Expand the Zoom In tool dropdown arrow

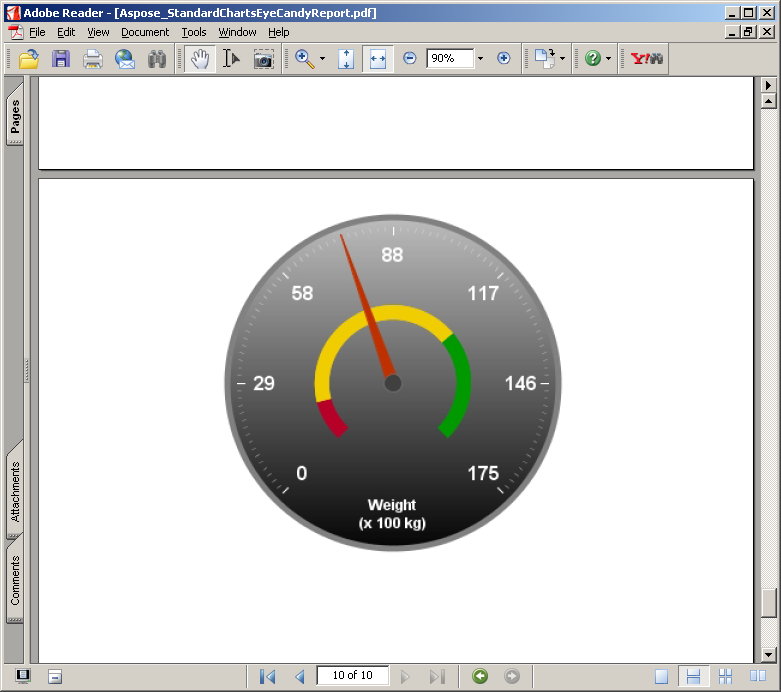point(322,59)
